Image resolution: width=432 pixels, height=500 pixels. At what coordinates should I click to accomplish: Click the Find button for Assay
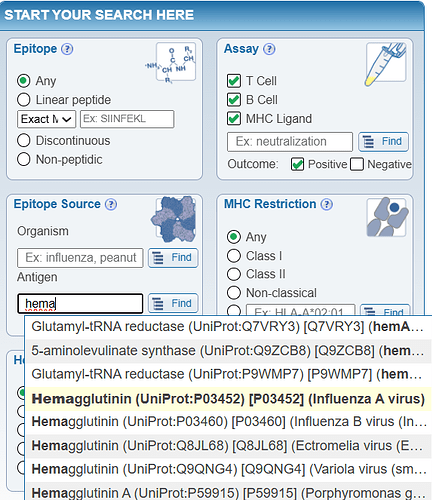pyautogui.click(x=383, y=142)
